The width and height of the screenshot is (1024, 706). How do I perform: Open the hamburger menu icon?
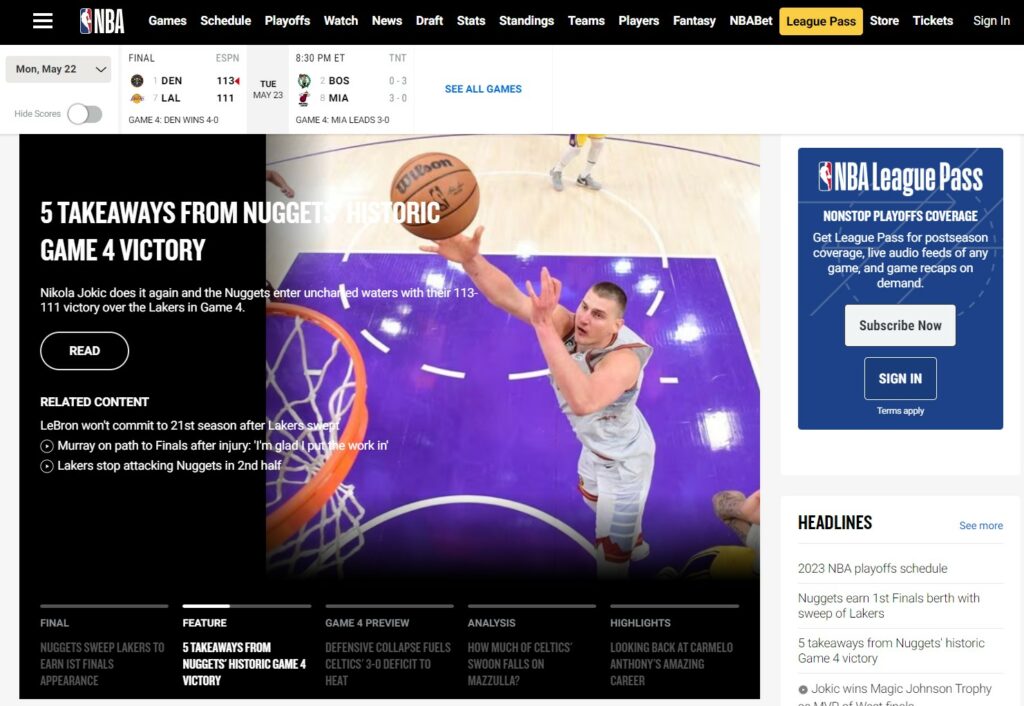pyautogui.click(x=42, y=21)
